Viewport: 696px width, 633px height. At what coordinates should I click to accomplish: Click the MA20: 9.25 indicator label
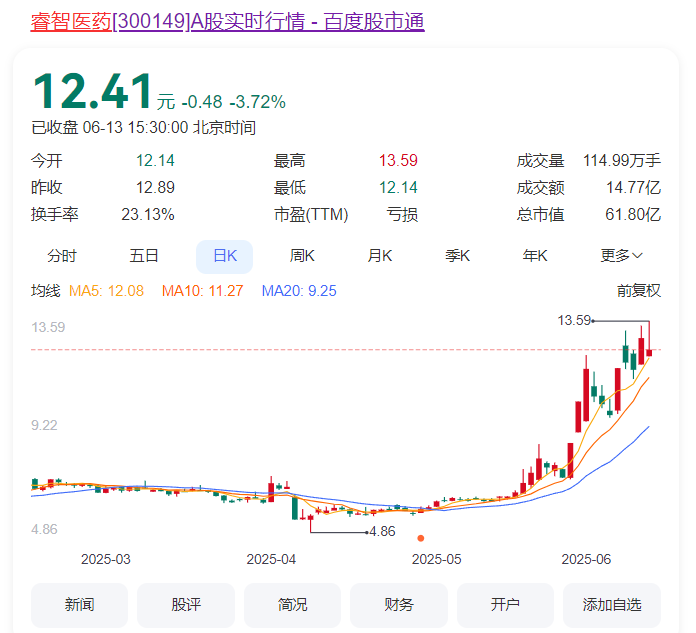pos(299,291)
